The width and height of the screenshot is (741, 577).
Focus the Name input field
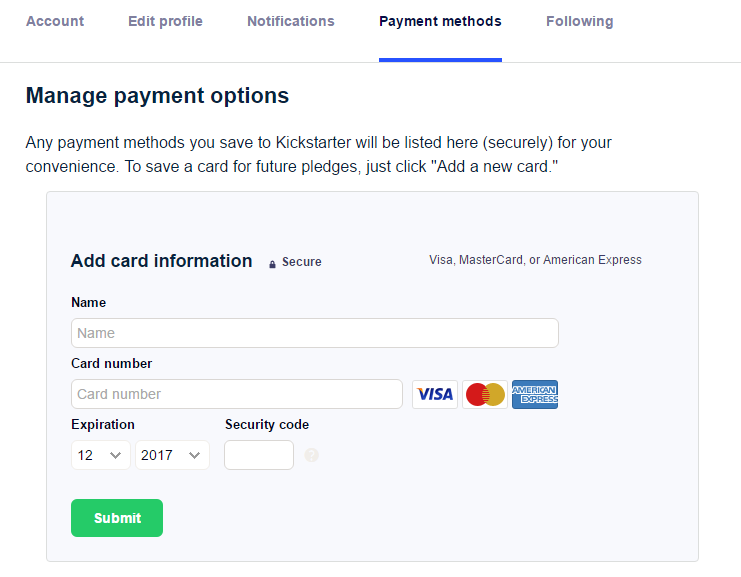coord(314,333)
